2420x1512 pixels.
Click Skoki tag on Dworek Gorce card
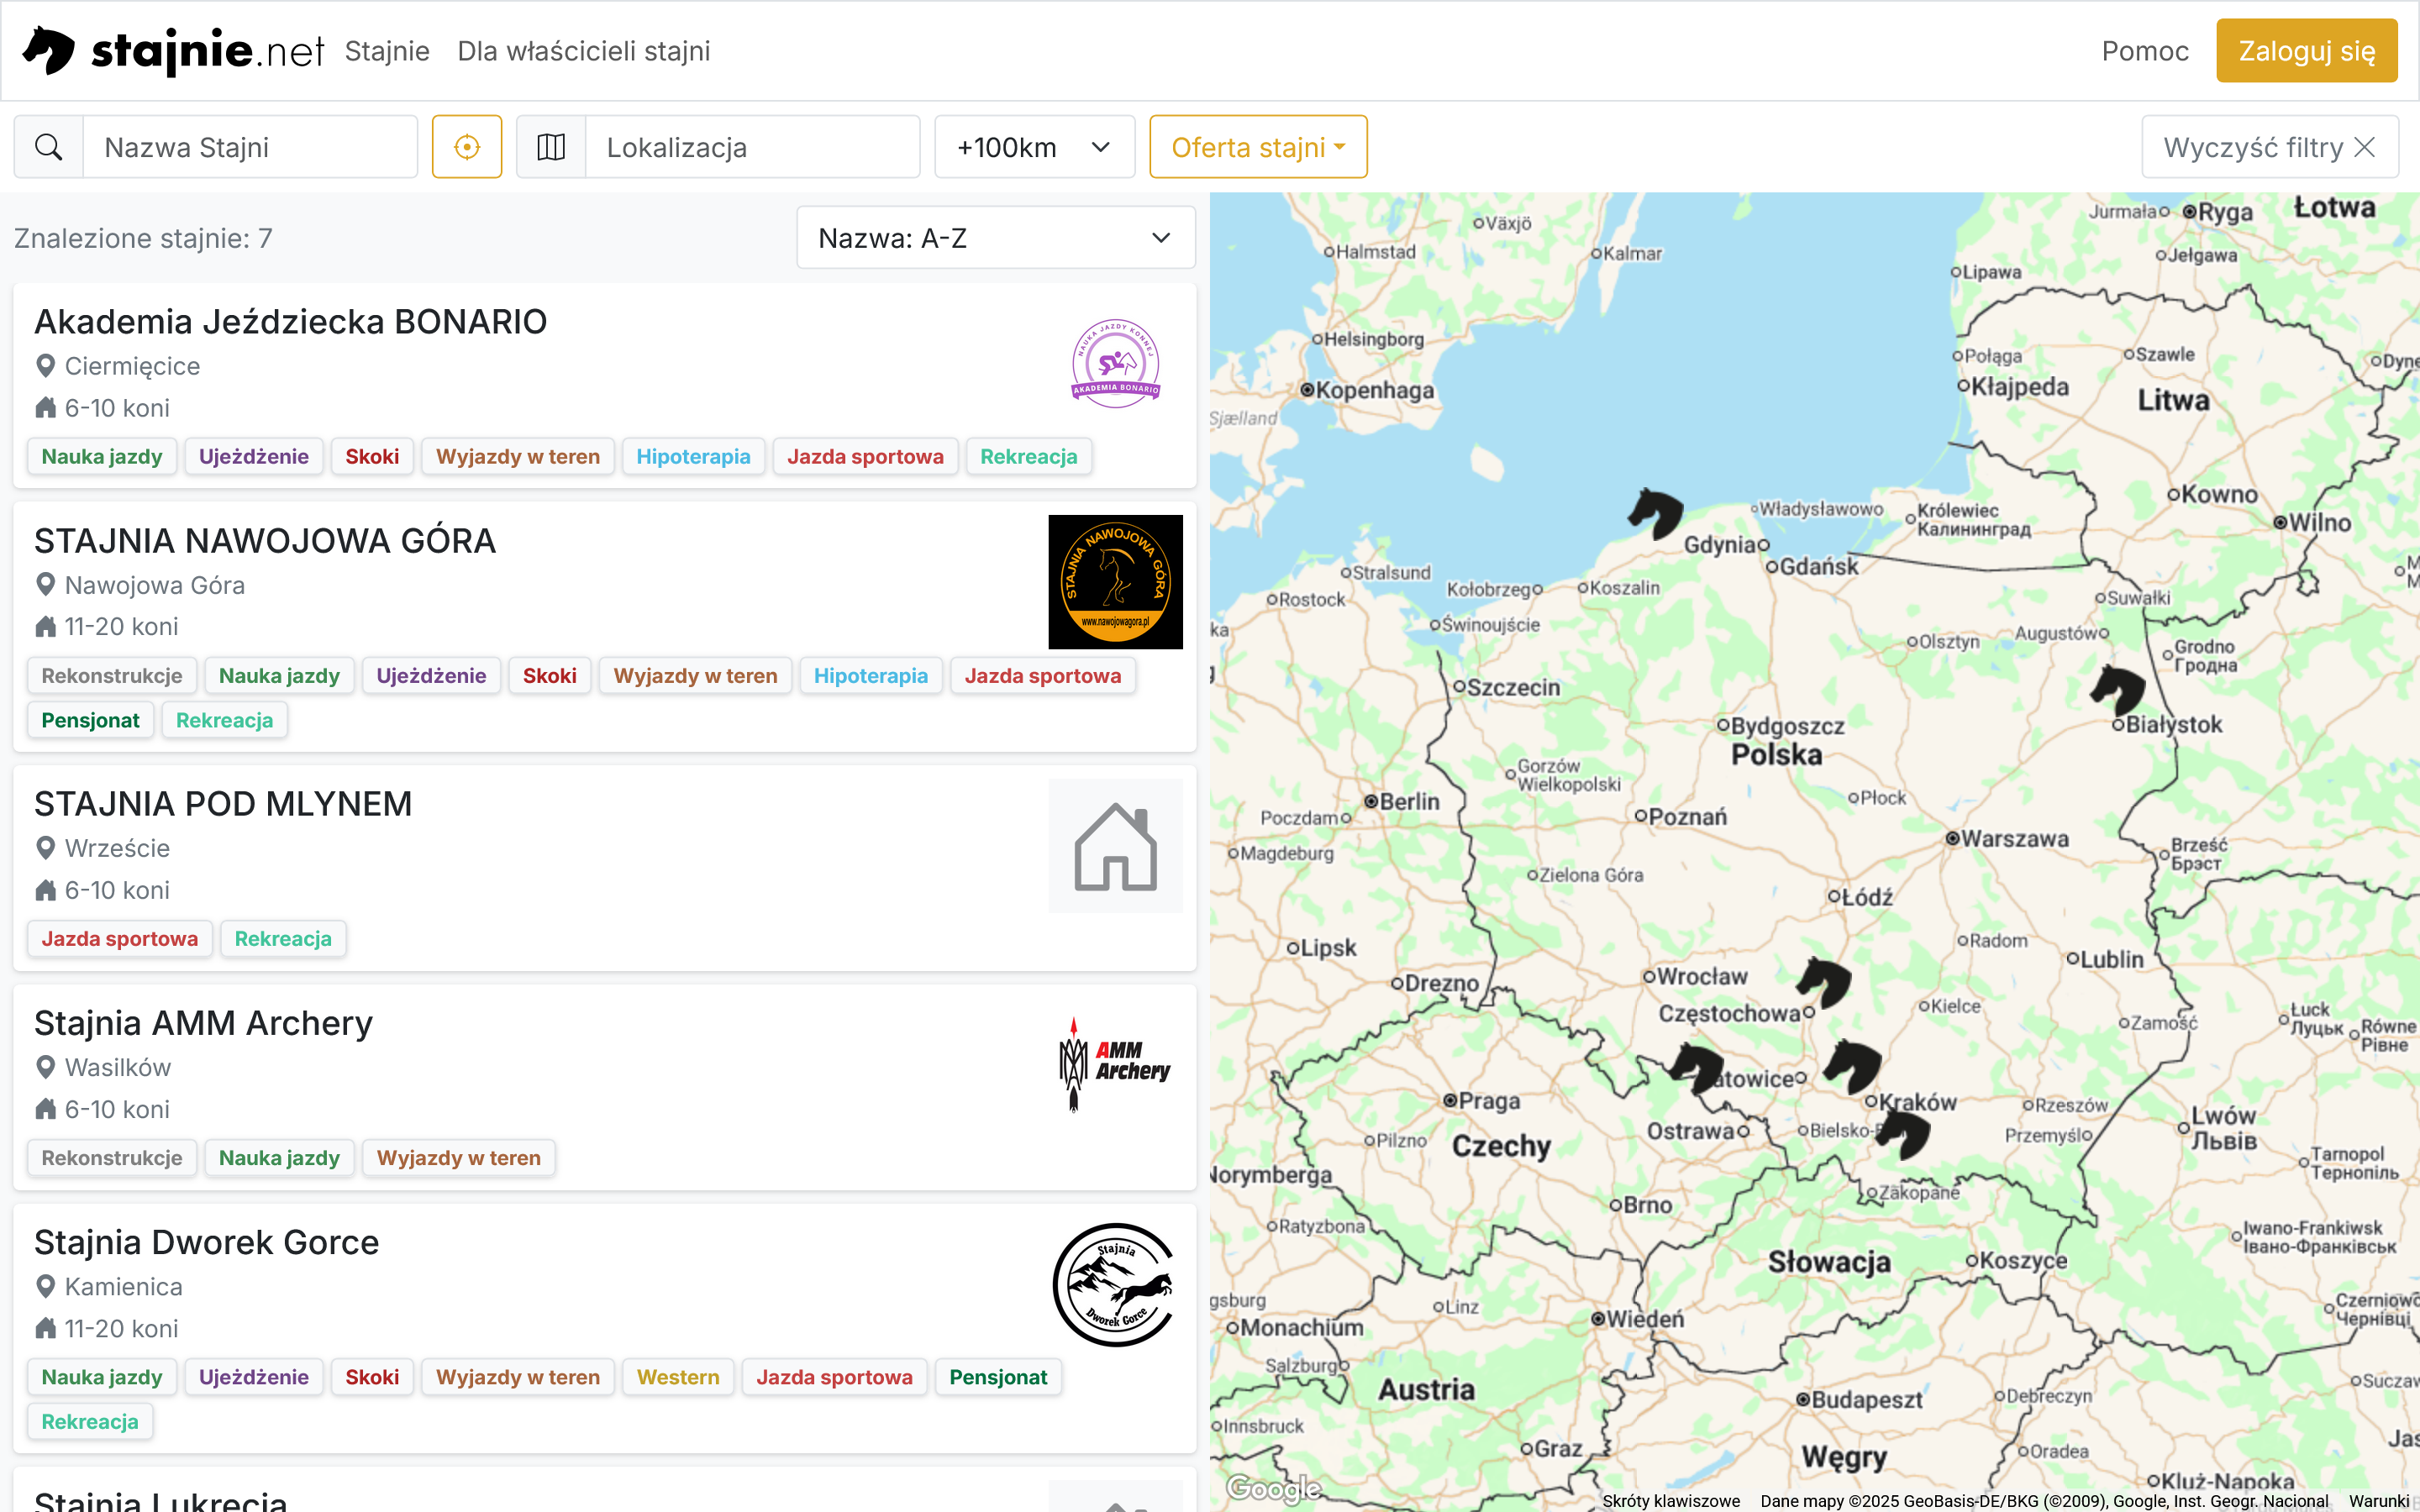point(371,1376)
